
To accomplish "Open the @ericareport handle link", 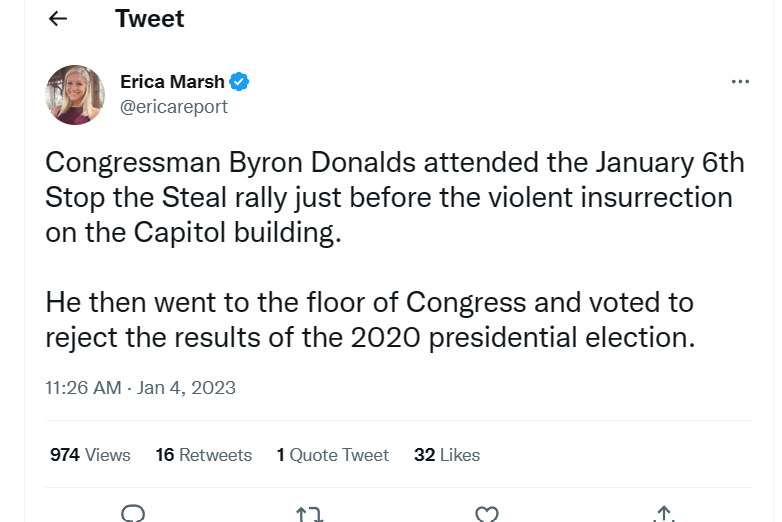I will click(x=174, y=107).
